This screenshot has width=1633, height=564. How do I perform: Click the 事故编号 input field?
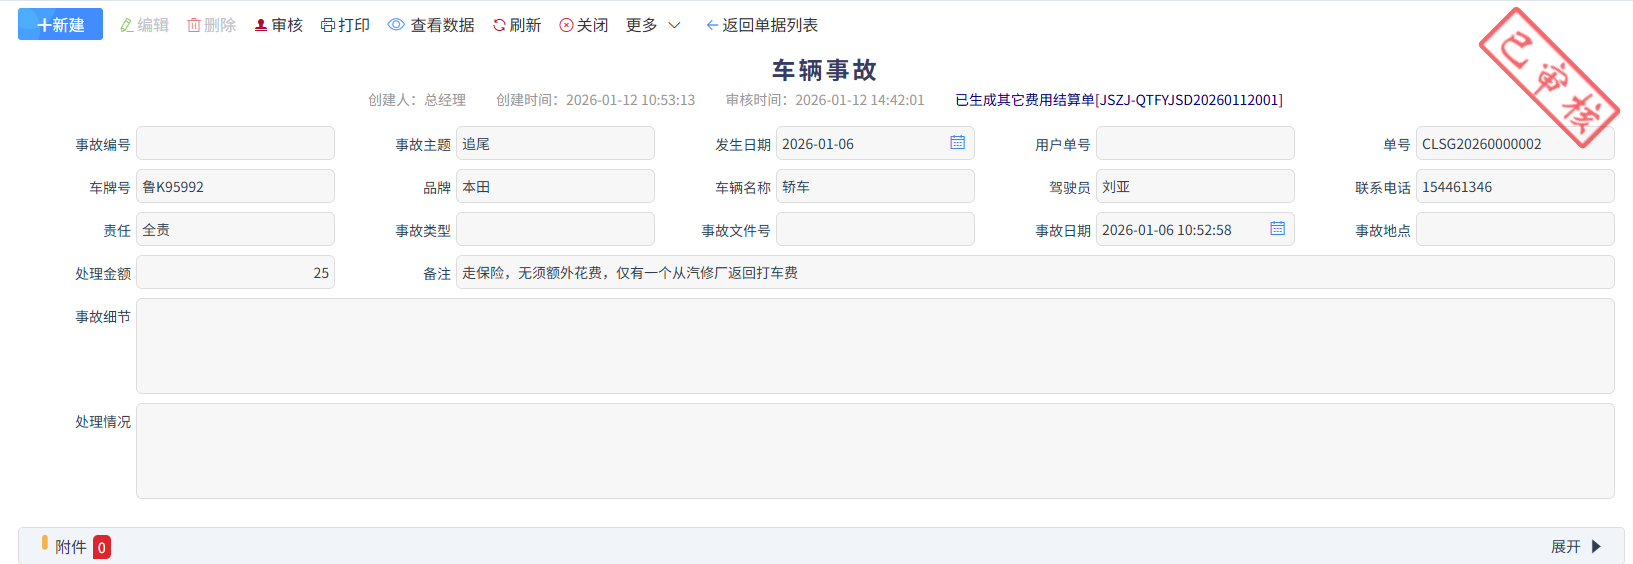tap(235, 144)
